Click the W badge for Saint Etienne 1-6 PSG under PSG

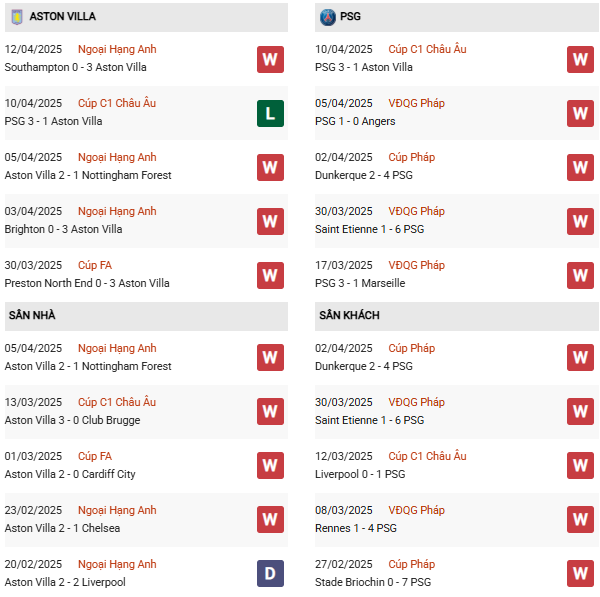[580, 221]
